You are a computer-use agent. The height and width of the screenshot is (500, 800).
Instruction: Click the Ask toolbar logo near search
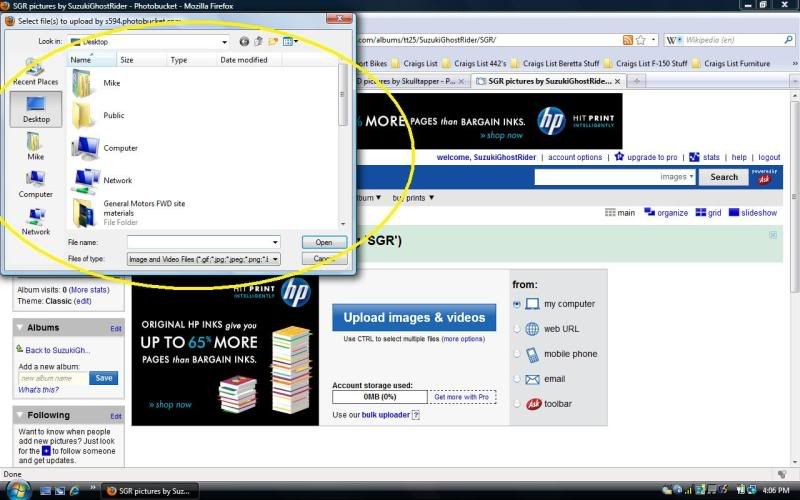tap(764, 177)
